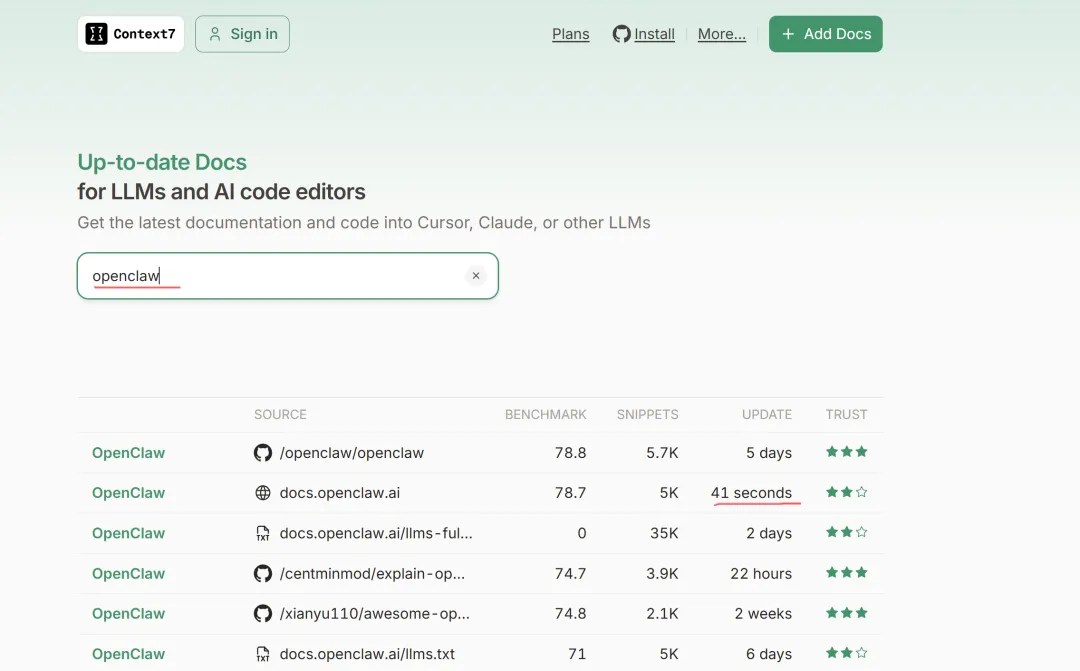Click the /xianyu110/awesome-op... source text

point(375,613)
